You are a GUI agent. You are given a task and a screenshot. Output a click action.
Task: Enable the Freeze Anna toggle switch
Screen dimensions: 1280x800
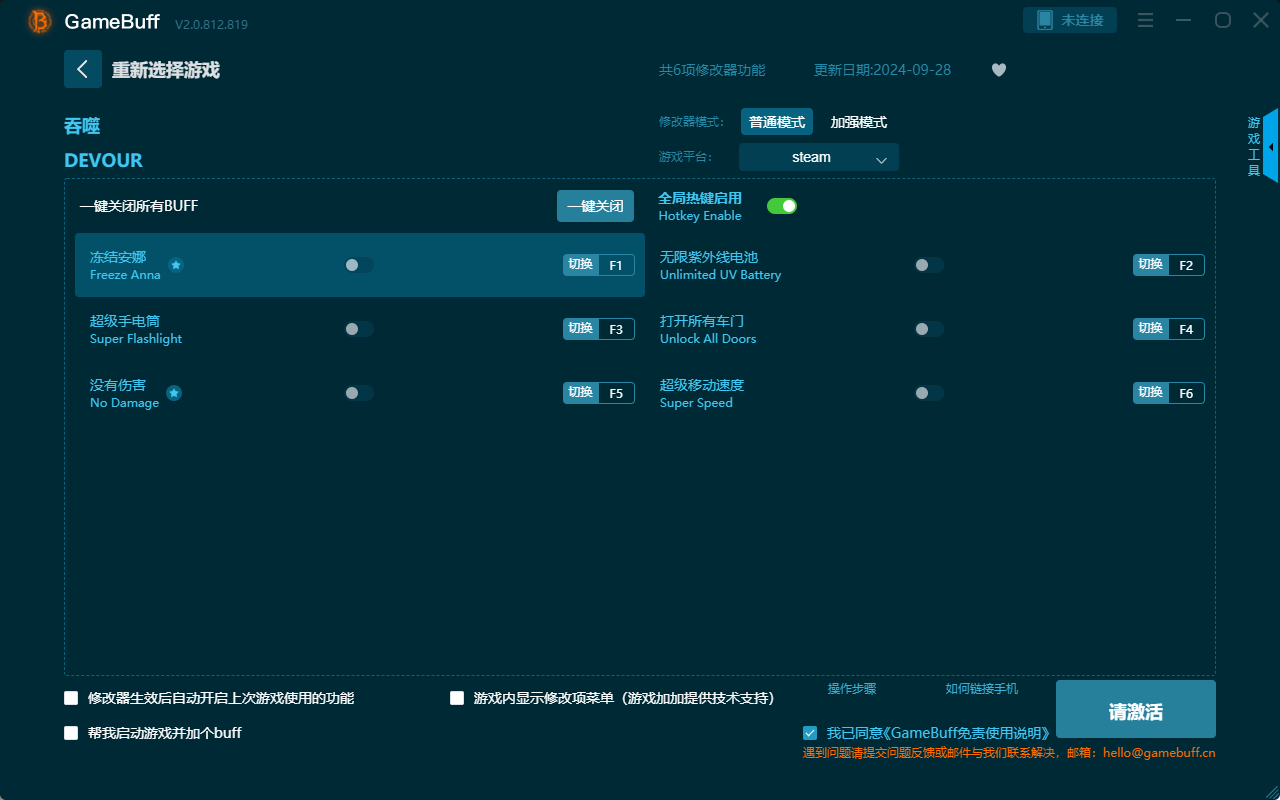tap(359, 264)
